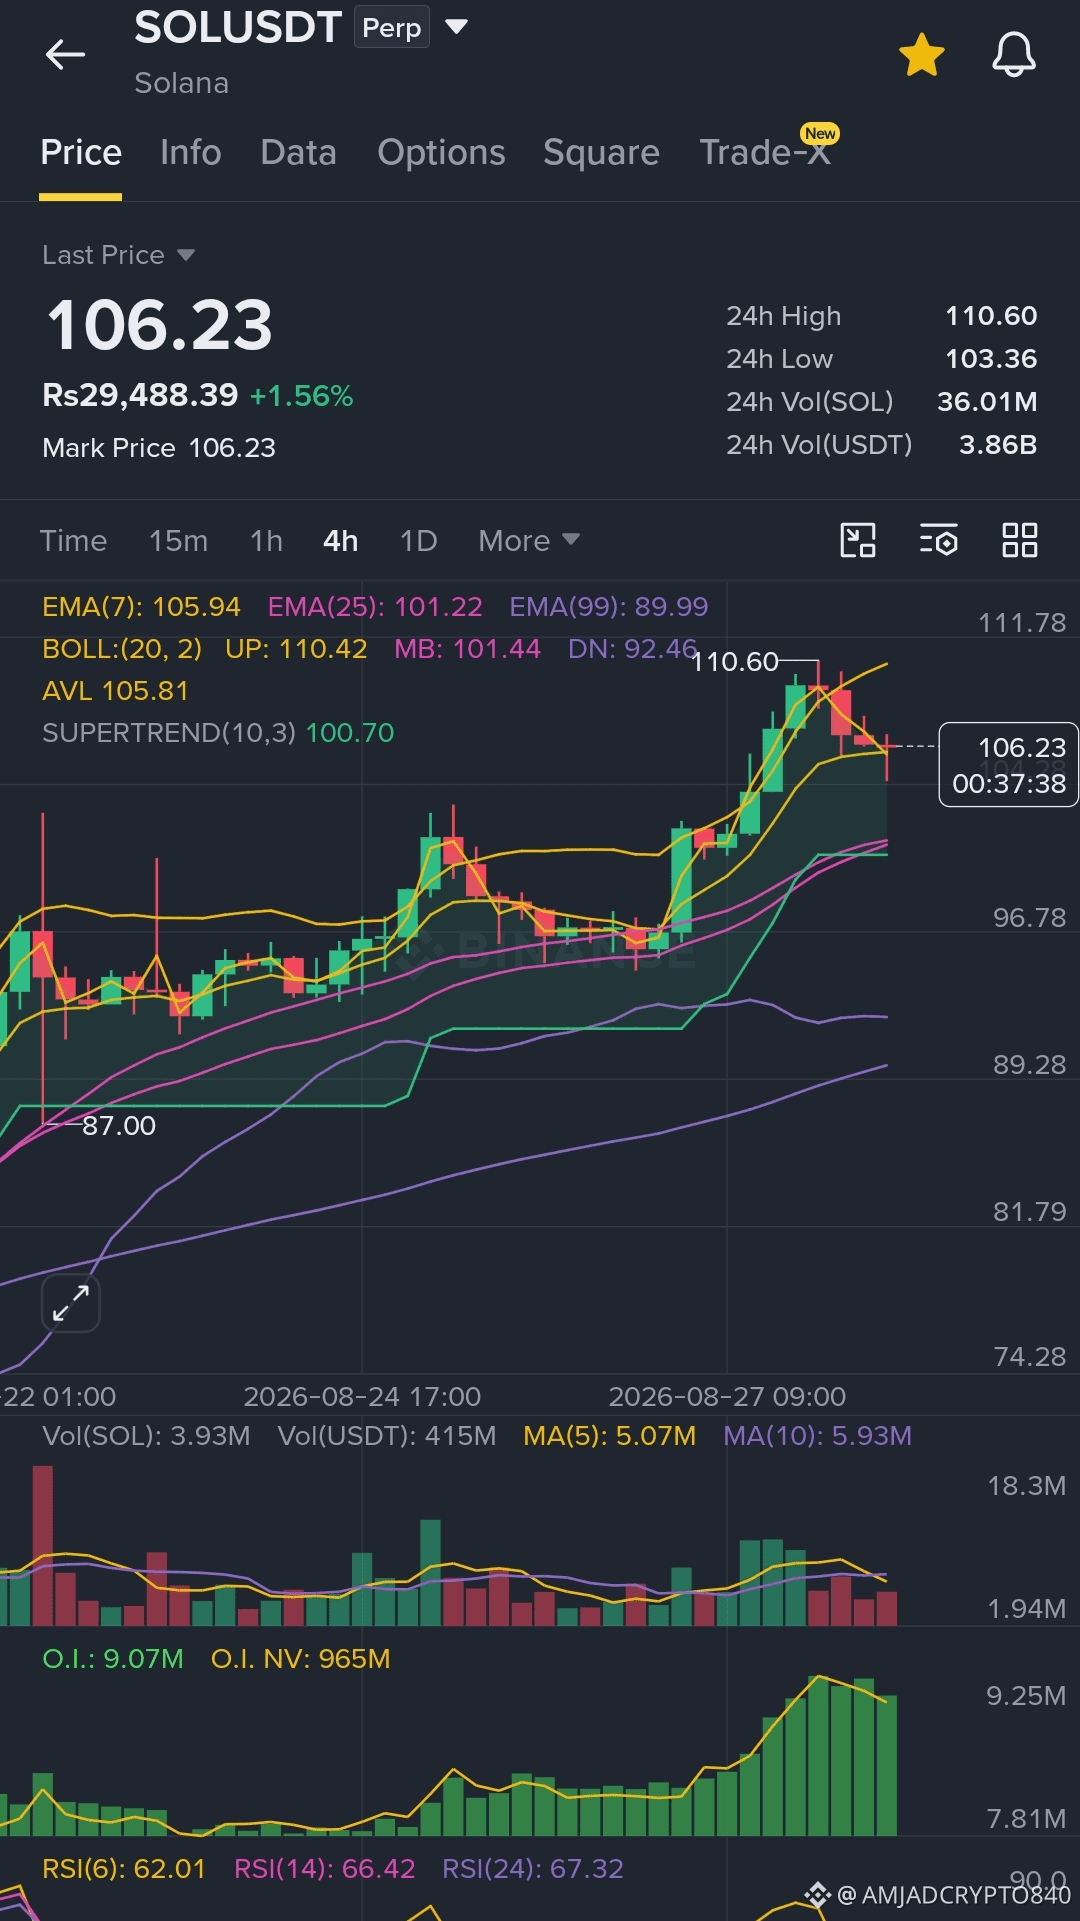The image size is (1080, 1921).
Task: Open the chart layout grid icon
Action: (1020, 540)
